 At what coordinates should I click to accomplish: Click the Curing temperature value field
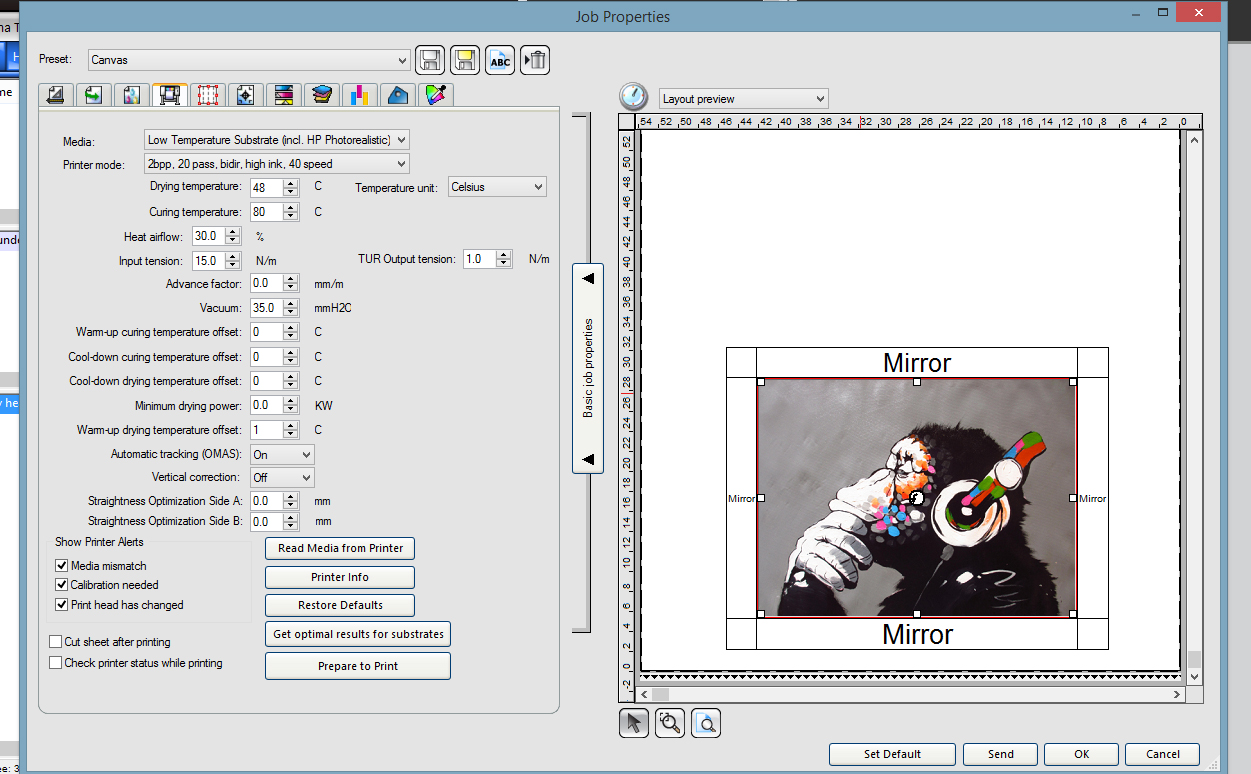coord(266,212)
